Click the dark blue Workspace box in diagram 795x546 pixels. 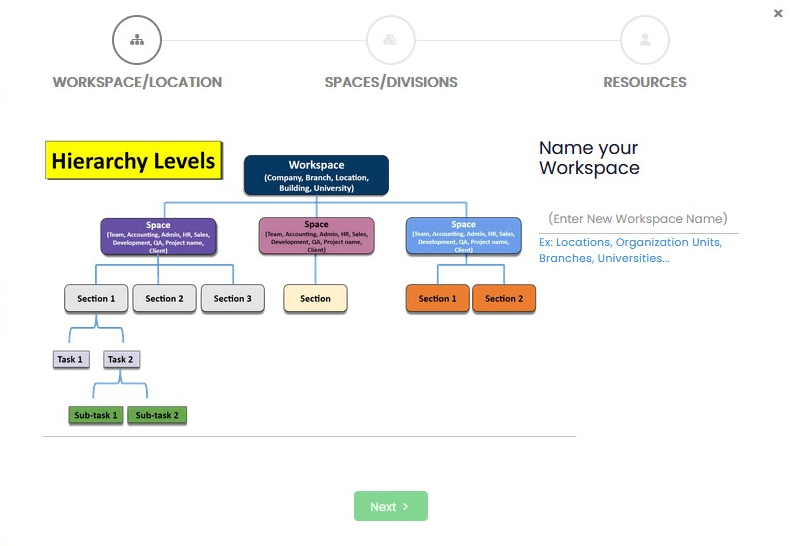pyautogui.click(x=316, y=175)
